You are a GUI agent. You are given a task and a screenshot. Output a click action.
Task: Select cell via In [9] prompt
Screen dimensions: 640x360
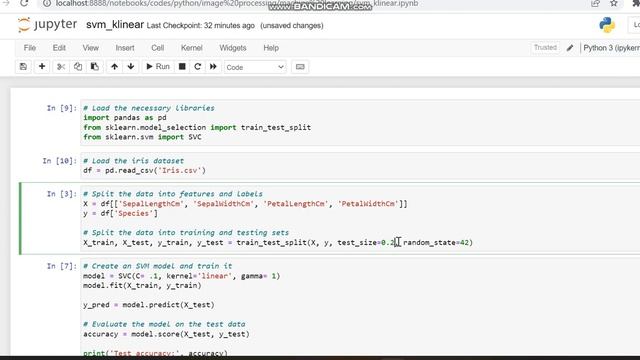coord(61,108)
